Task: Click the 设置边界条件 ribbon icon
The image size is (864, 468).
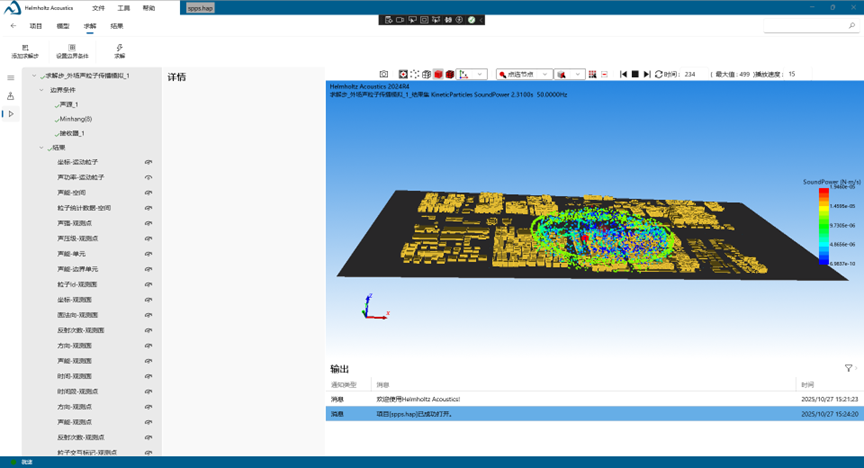Action: 72,47
